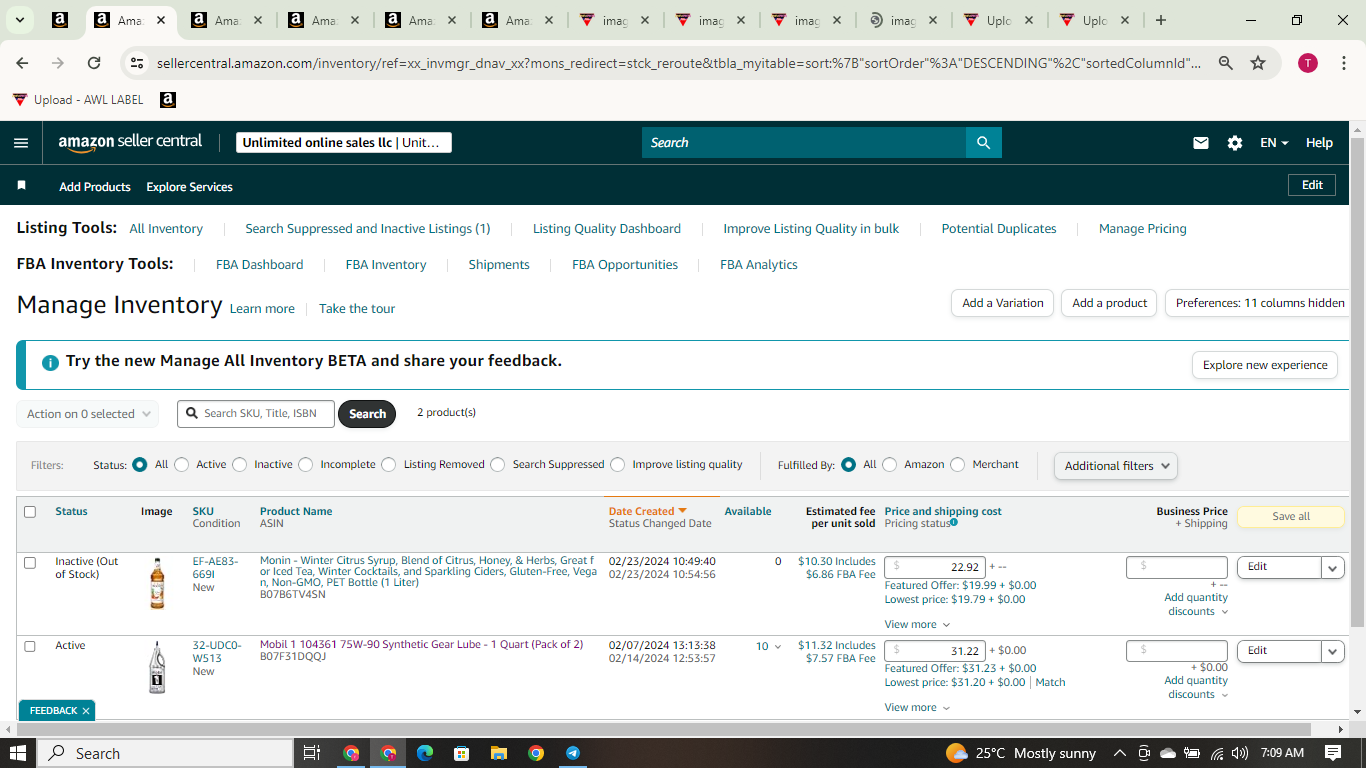Go to FBA Shipments
The width and height of the screenshot is (1366, 768).
pyautogui.click(x=499, y=265)
